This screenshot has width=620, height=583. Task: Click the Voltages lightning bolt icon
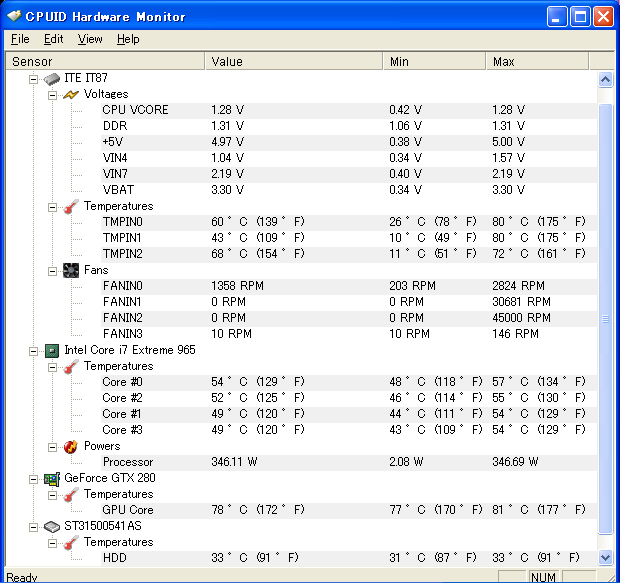(x=70, y=94)
